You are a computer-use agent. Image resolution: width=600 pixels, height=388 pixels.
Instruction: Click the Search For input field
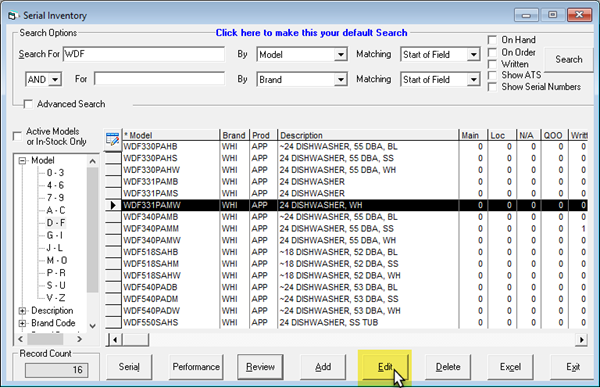[144, 54]
